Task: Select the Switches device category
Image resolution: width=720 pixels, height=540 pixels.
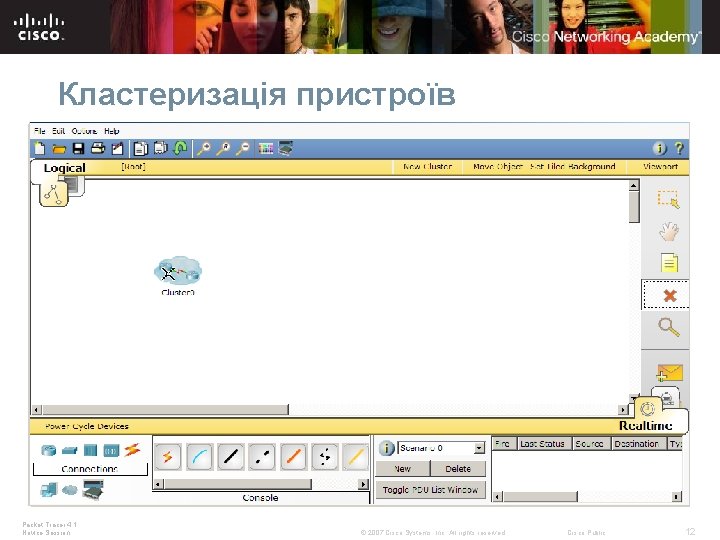Action: tap(69, 450)
